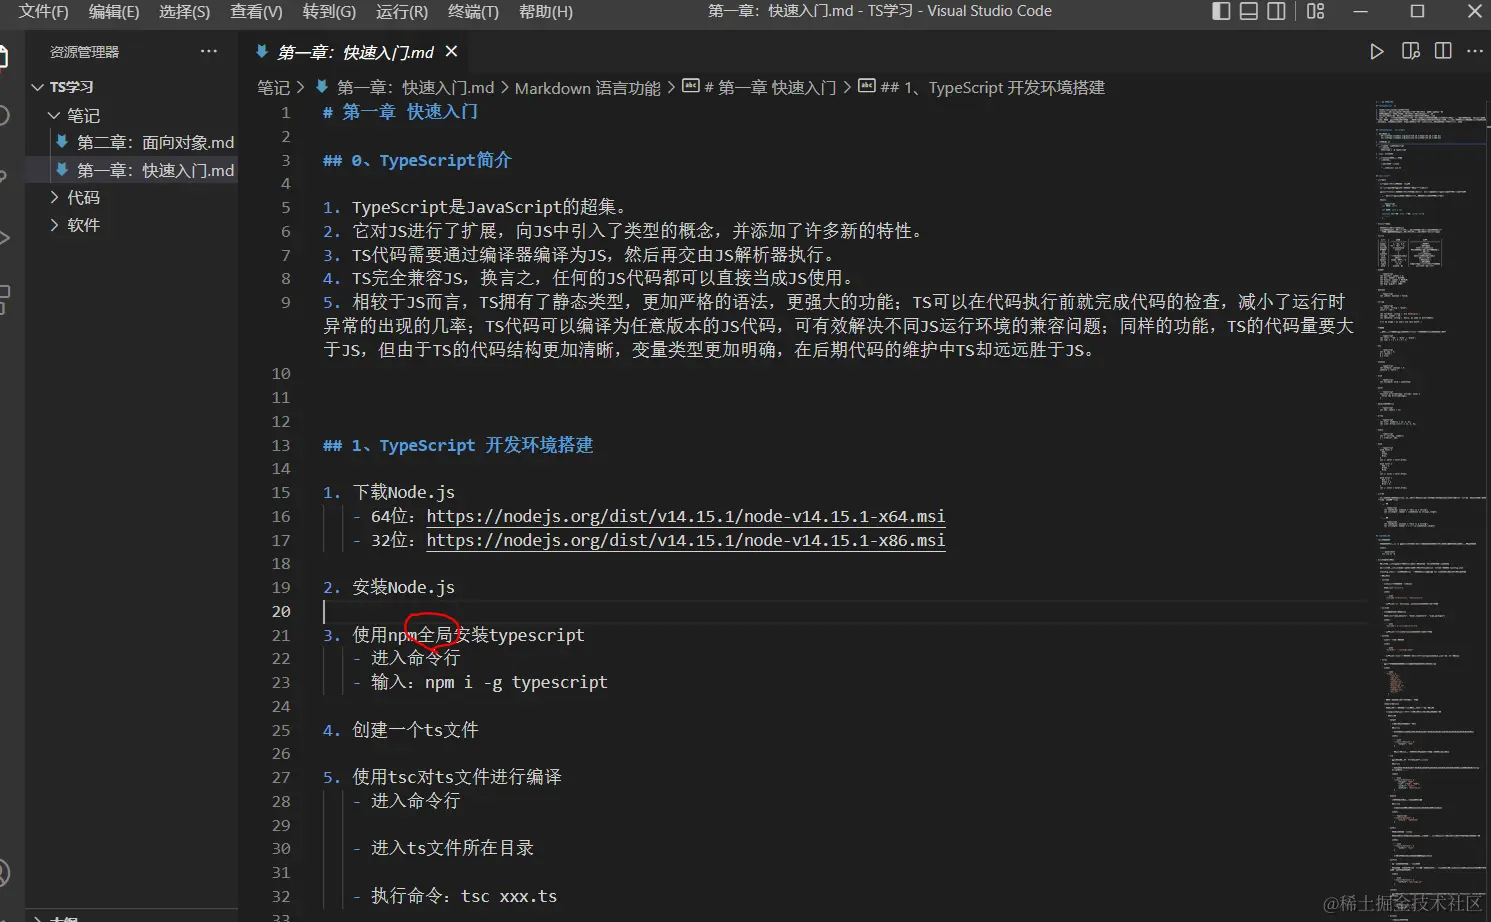
Task: Click ## 1、TypeScript 开发环境搭建 breadcrumb
Action: [x=992, y=88]
